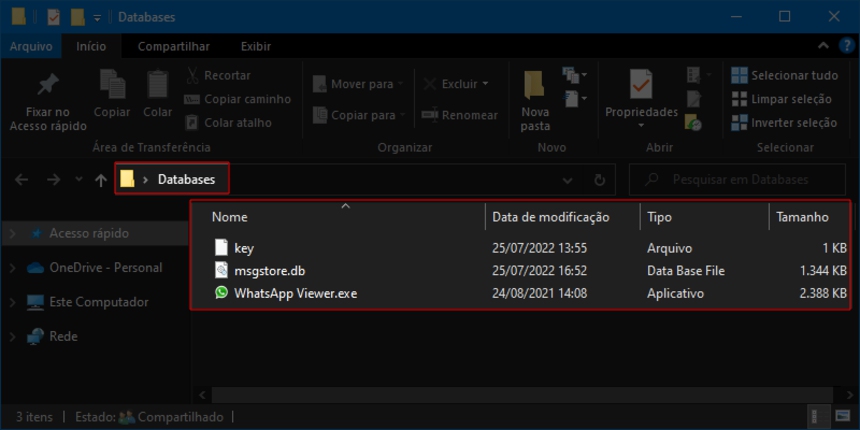Open the Arquivo tab
This screenshot has height=430, width=860.
(x=31, y=47)
